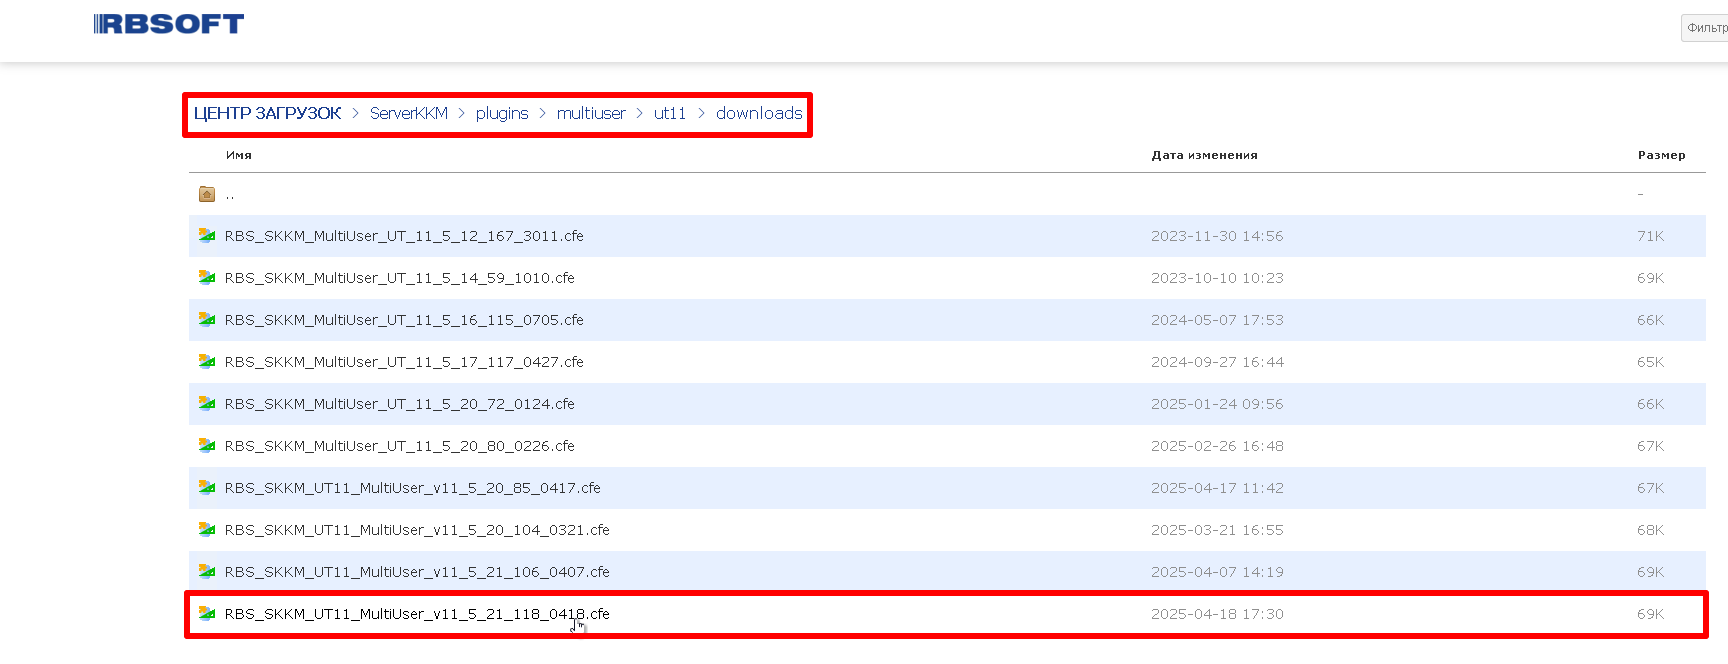Click date 2024-09-27 16:44
1728x664 pixels.
point(1217,362)
